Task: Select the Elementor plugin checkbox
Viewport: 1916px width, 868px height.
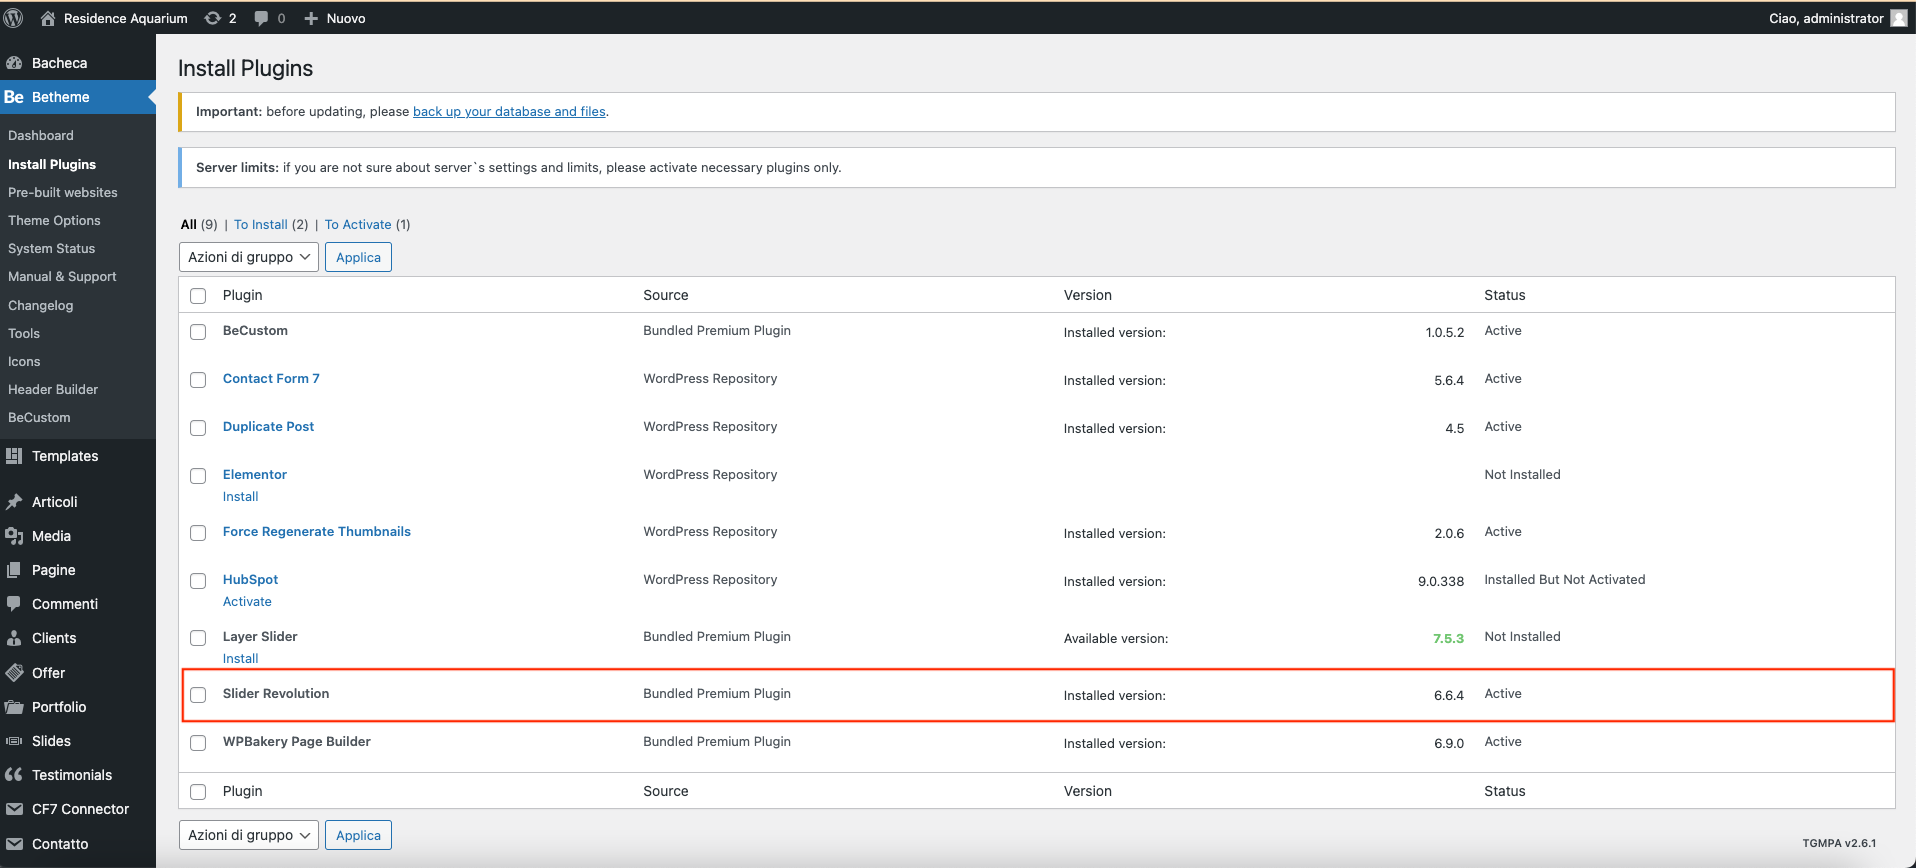Action: [x=198, y=476]
